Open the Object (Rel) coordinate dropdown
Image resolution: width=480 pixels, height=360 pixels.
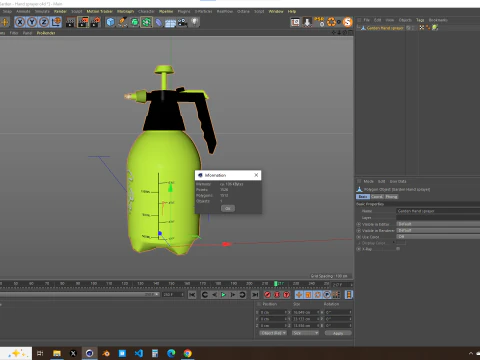tap(273, 333)
